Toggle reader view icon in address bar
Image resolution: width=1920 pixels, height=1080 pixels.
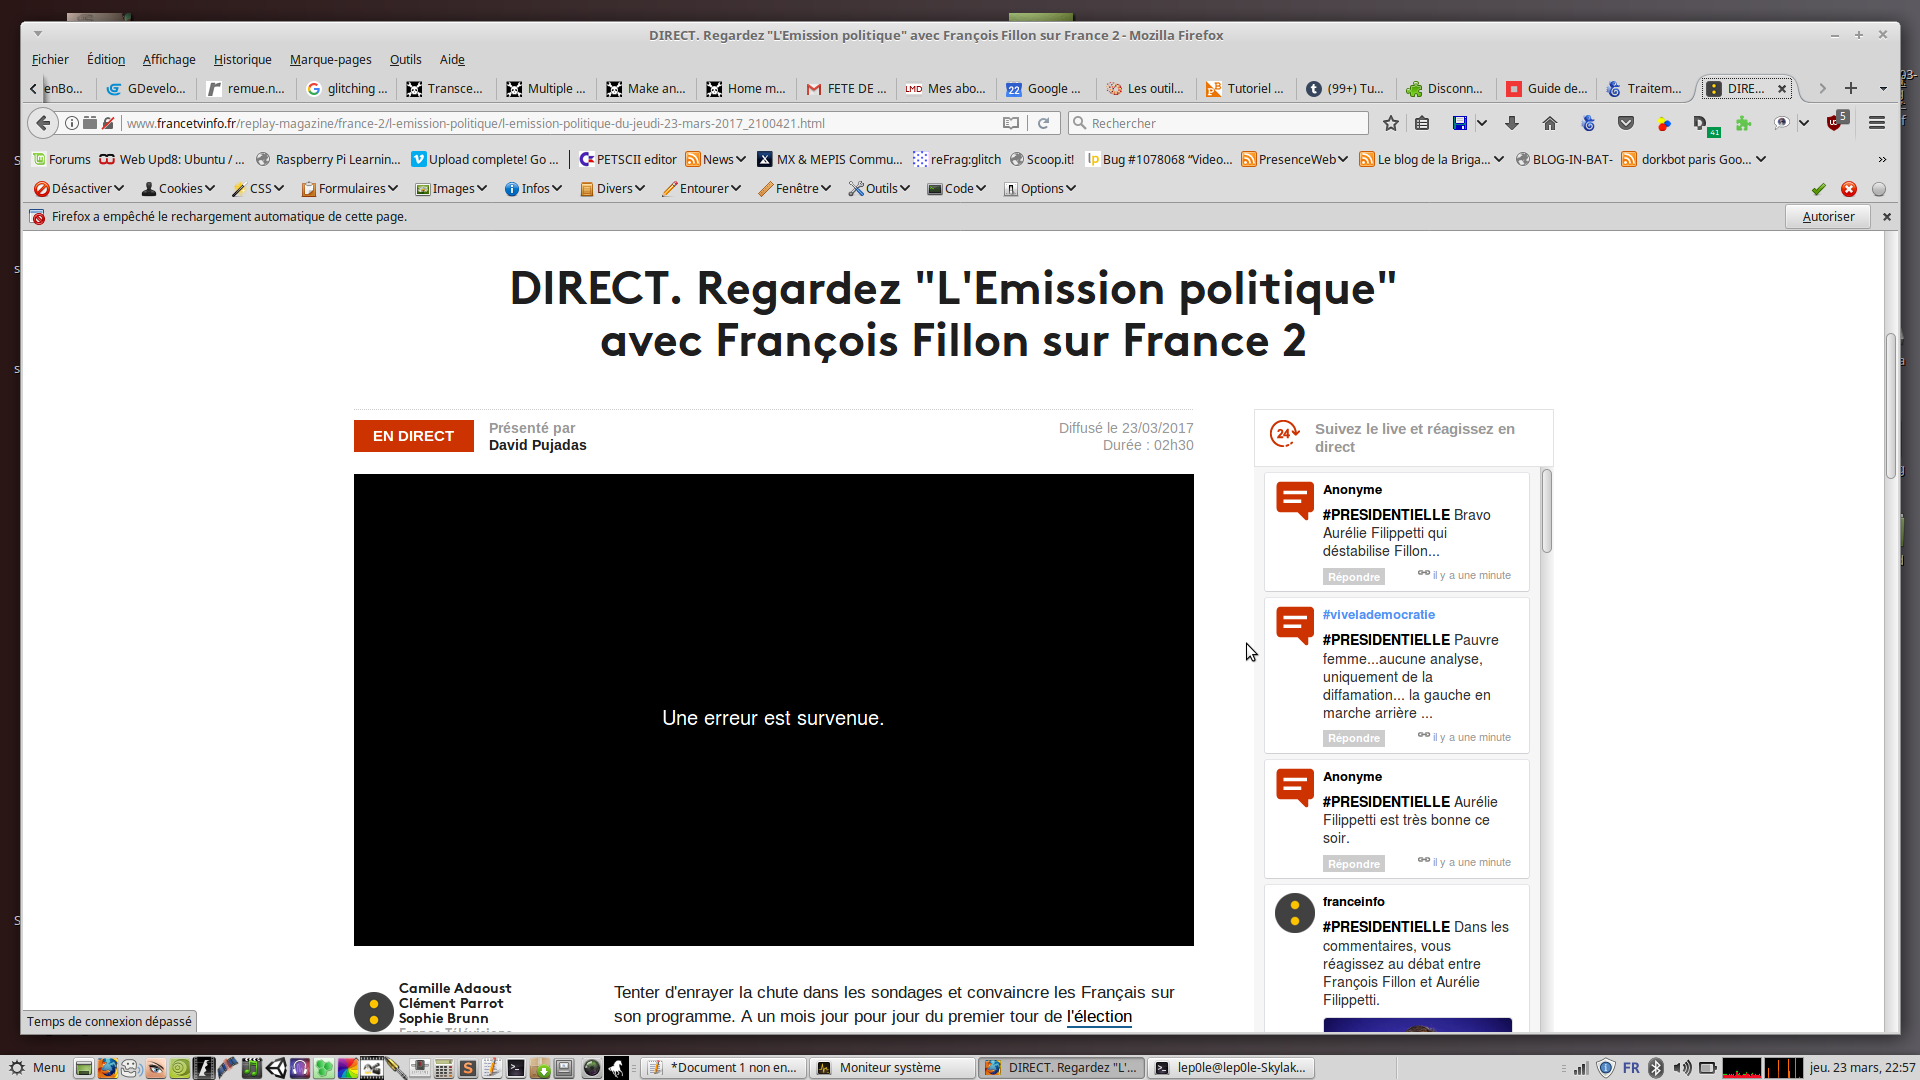[x=1011, y=123]
